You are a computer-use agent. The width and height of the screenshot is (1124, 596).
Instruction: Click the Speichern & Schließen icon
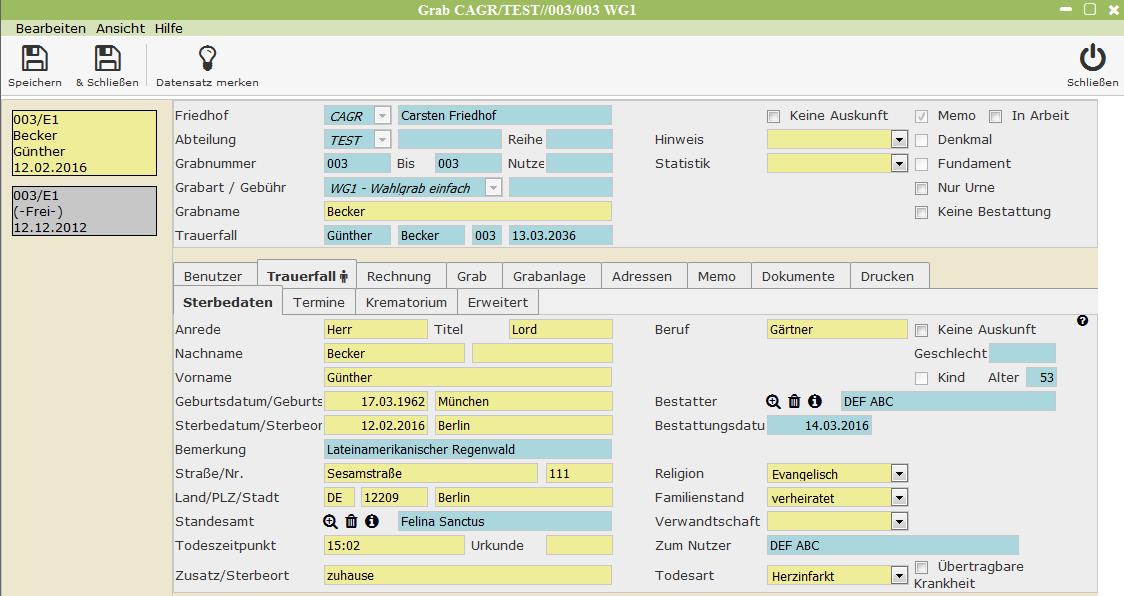click(107, 59)
